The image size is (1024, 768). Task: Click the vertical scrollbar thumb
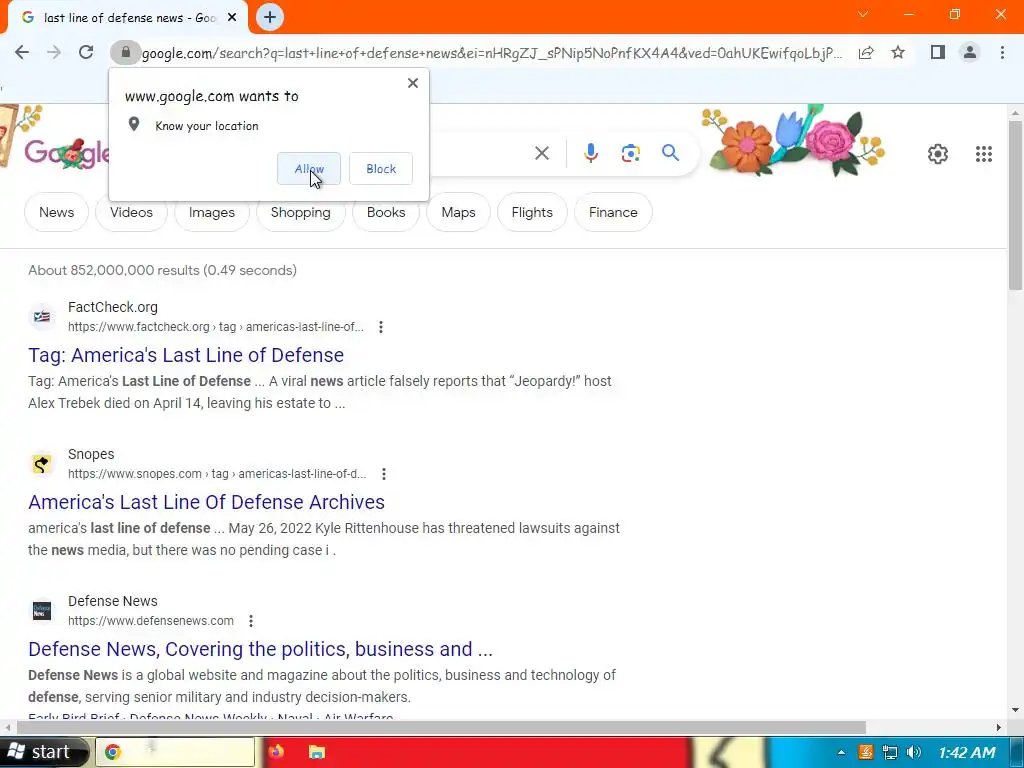[1016, 204]
